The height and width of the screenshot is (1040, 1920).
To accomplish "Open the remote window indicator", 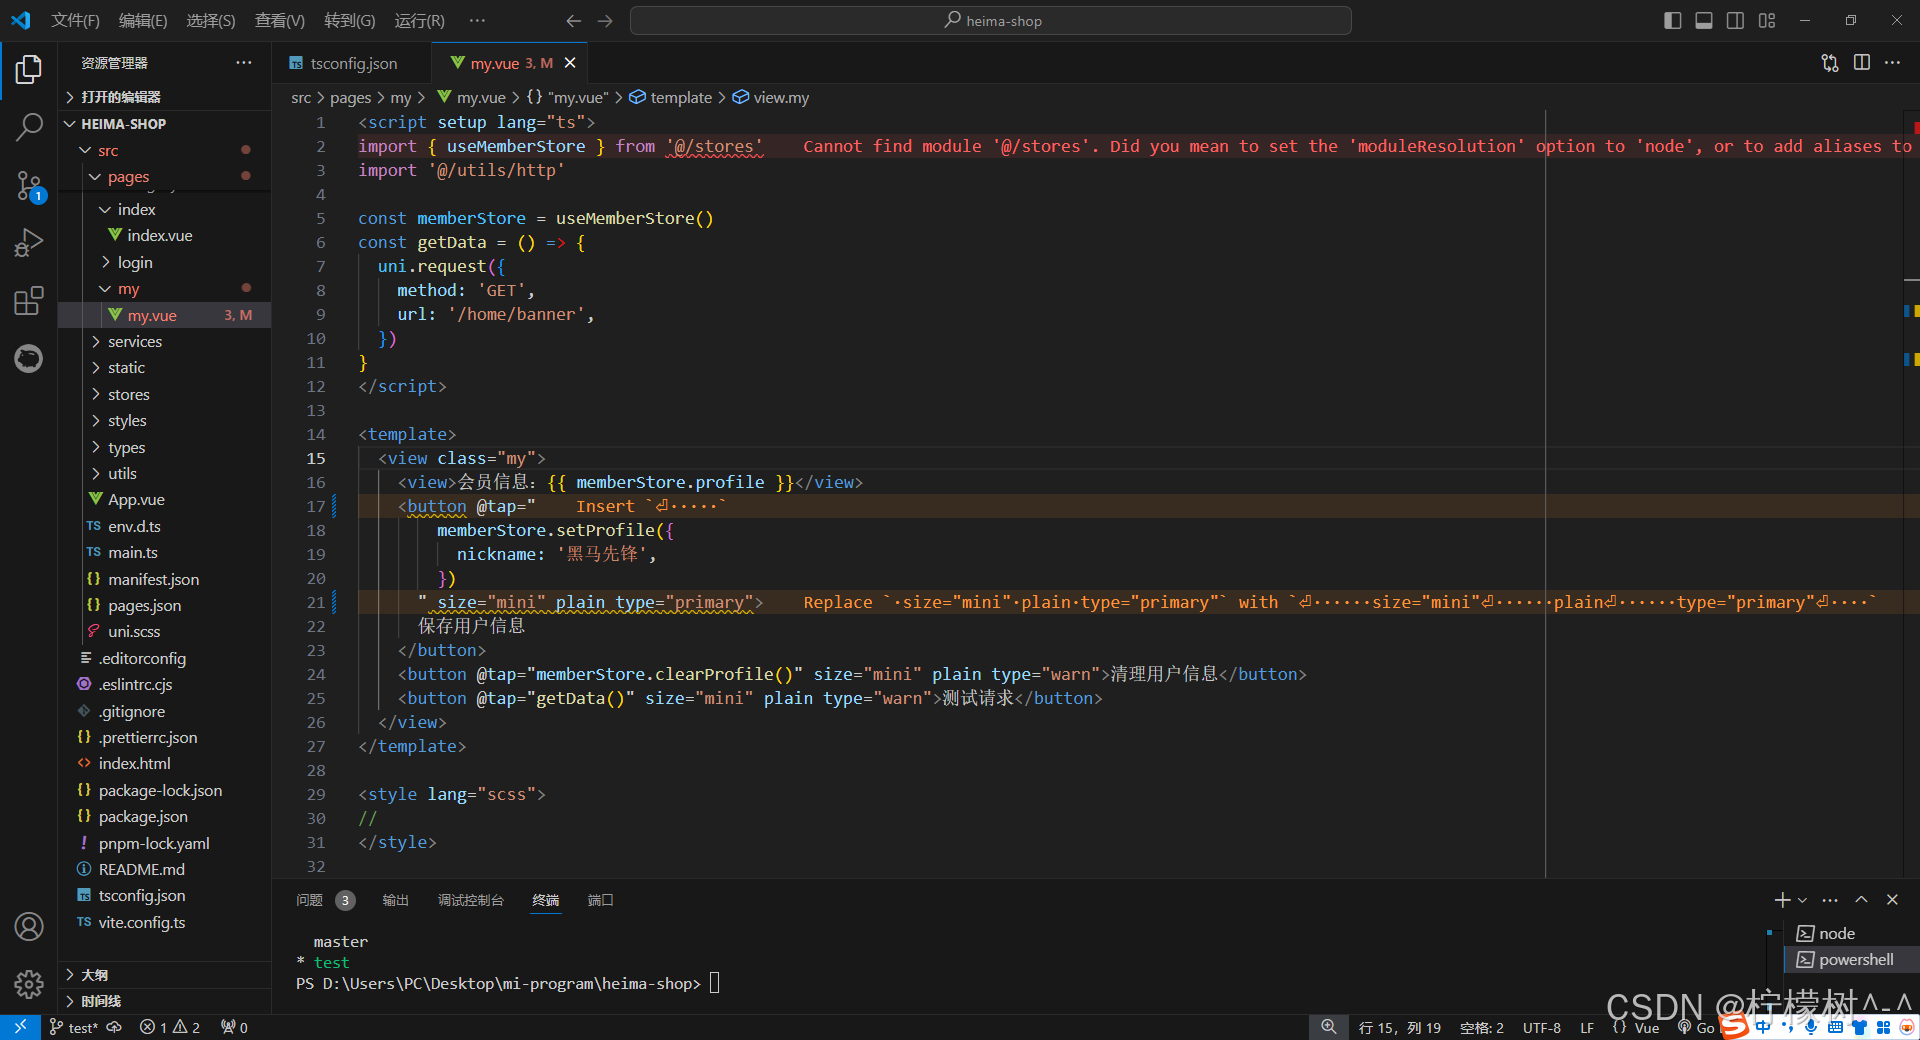I will click(x=20, y=1027).
